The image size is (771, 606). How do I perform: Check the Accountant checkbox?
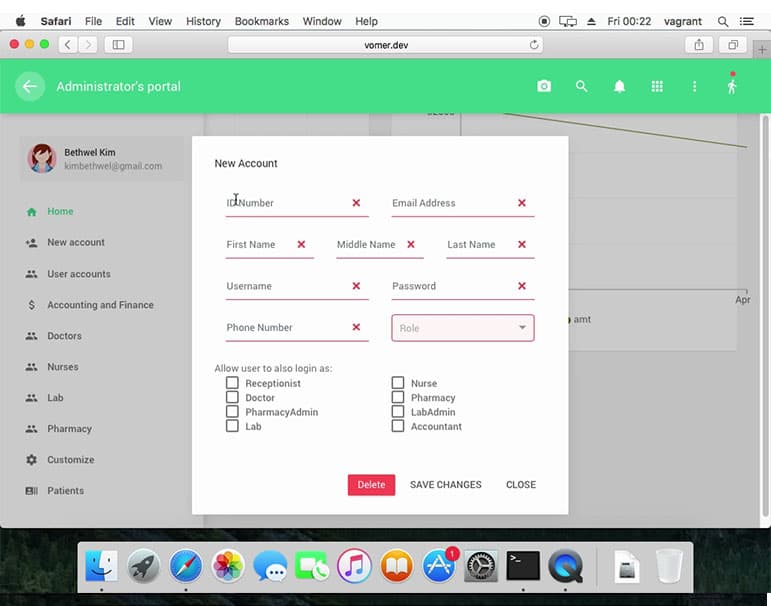(x=398, y=425)
